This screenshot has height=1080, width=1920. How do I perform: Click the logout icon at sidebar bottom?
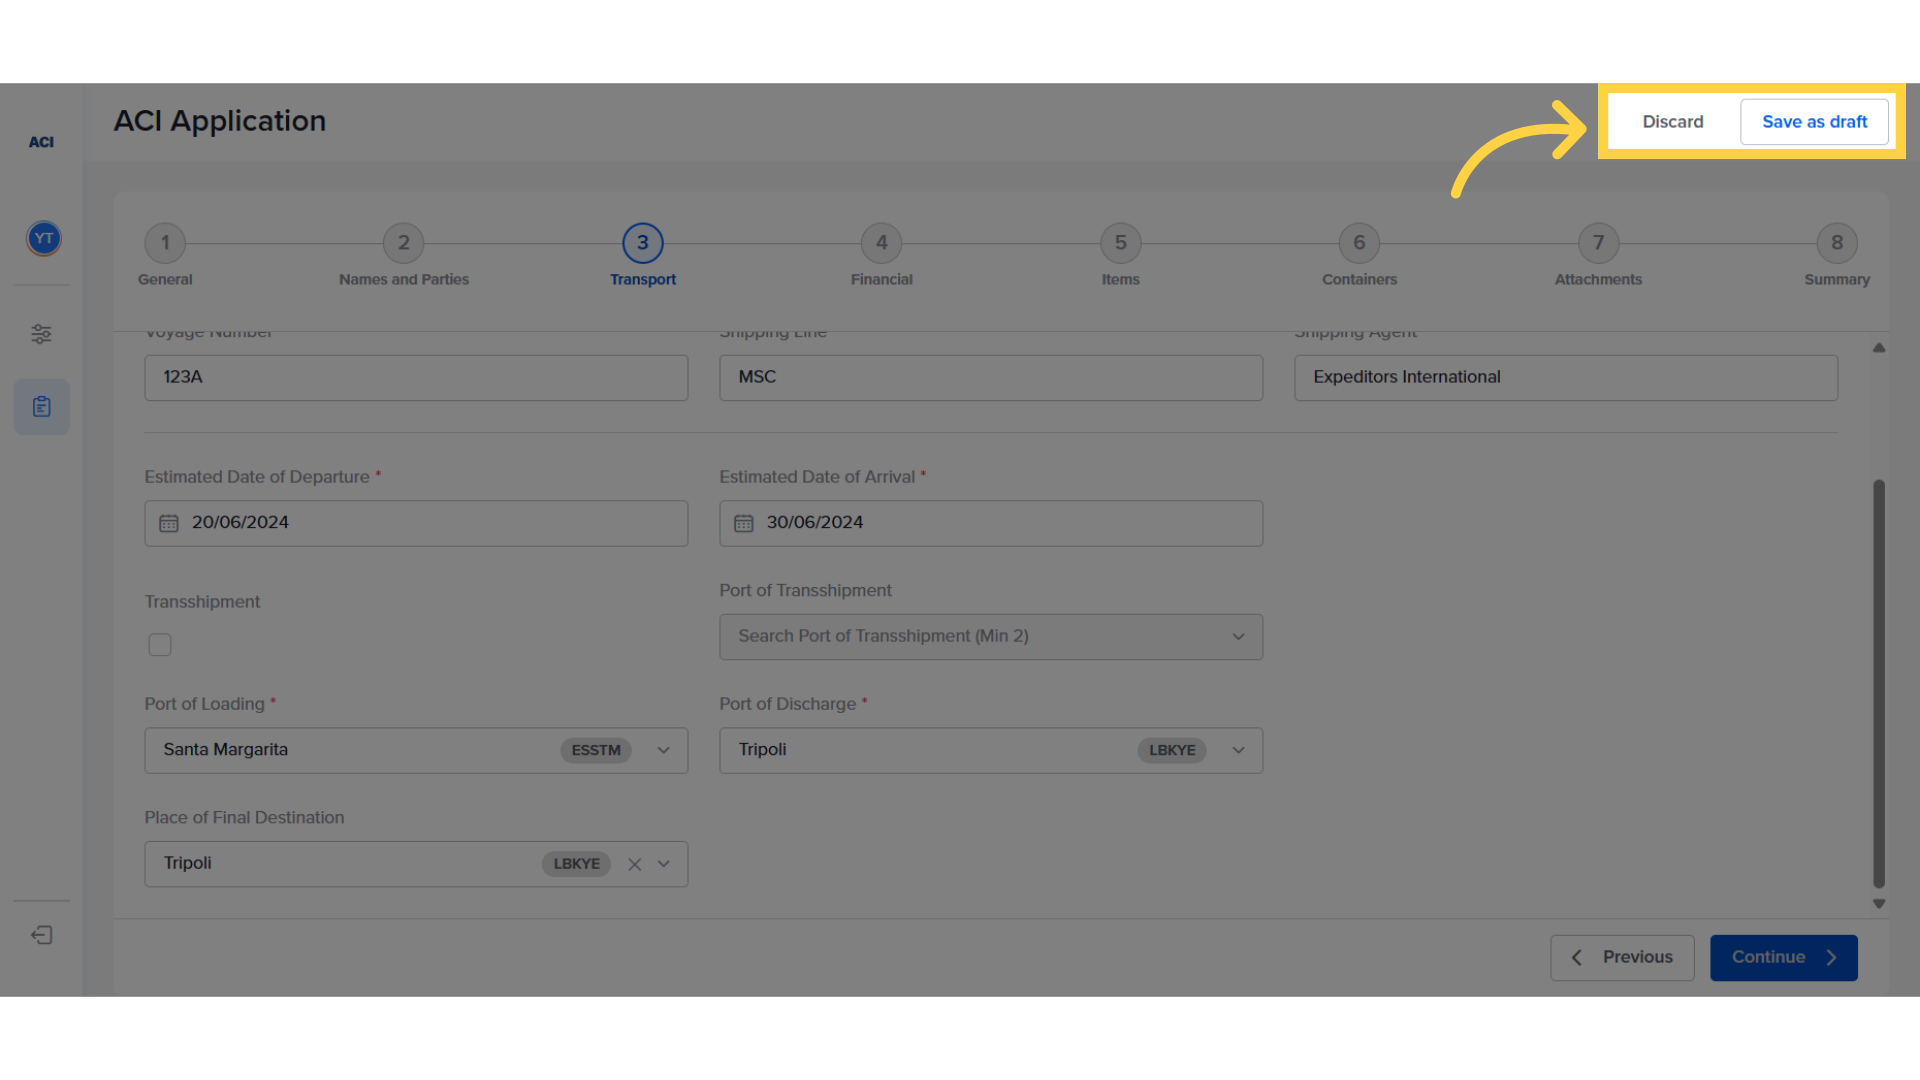click(x=41, y=934)
